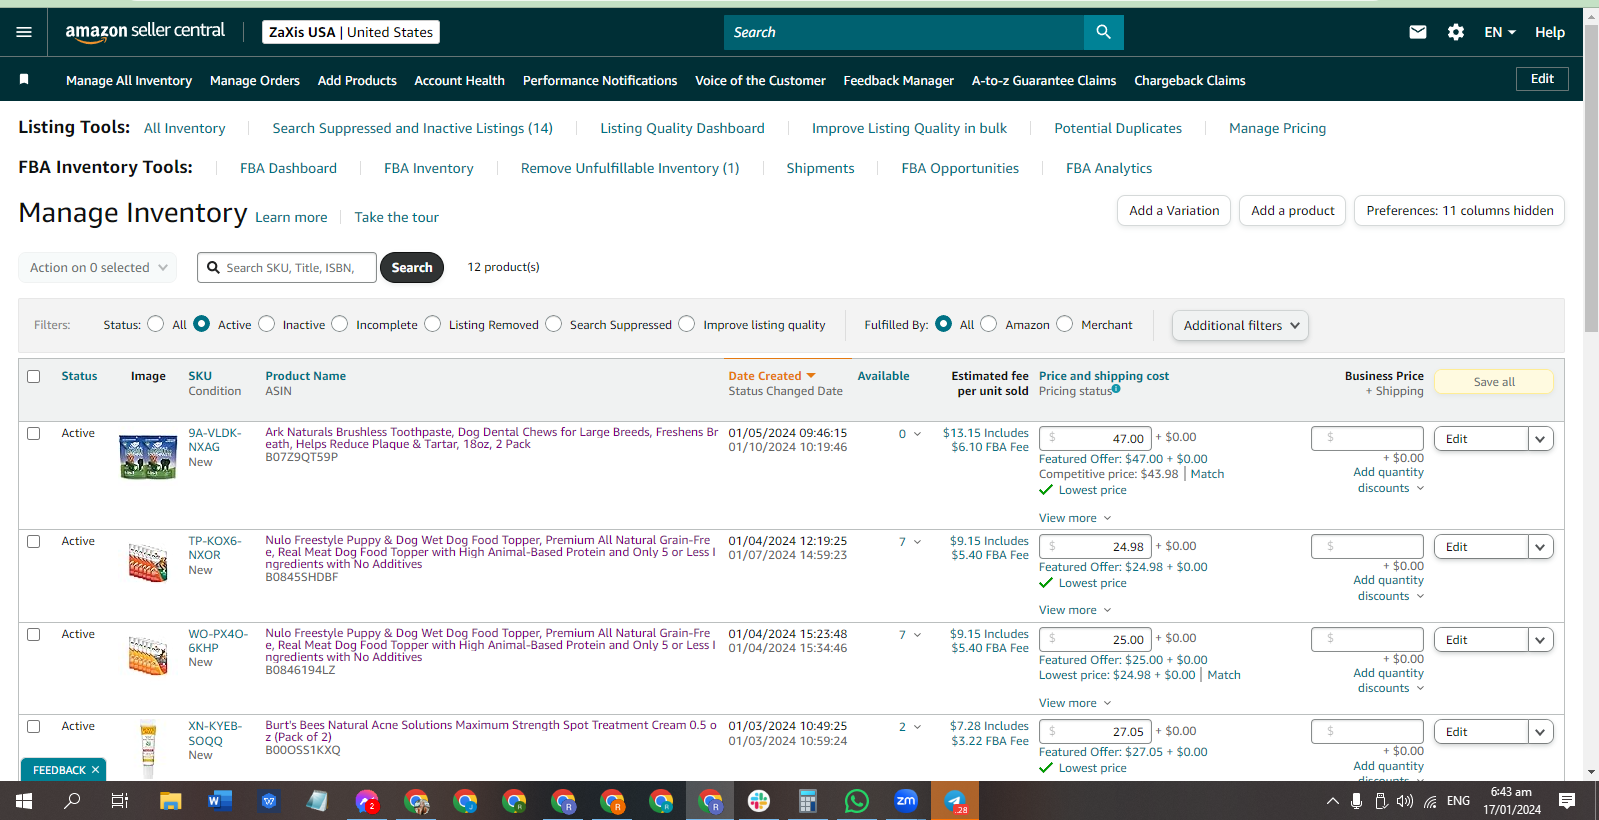Open Edit dropdown arrow for SKU TP-KOX6-NXOR
1599x820 pixels.
click(x=1541, y=547)
